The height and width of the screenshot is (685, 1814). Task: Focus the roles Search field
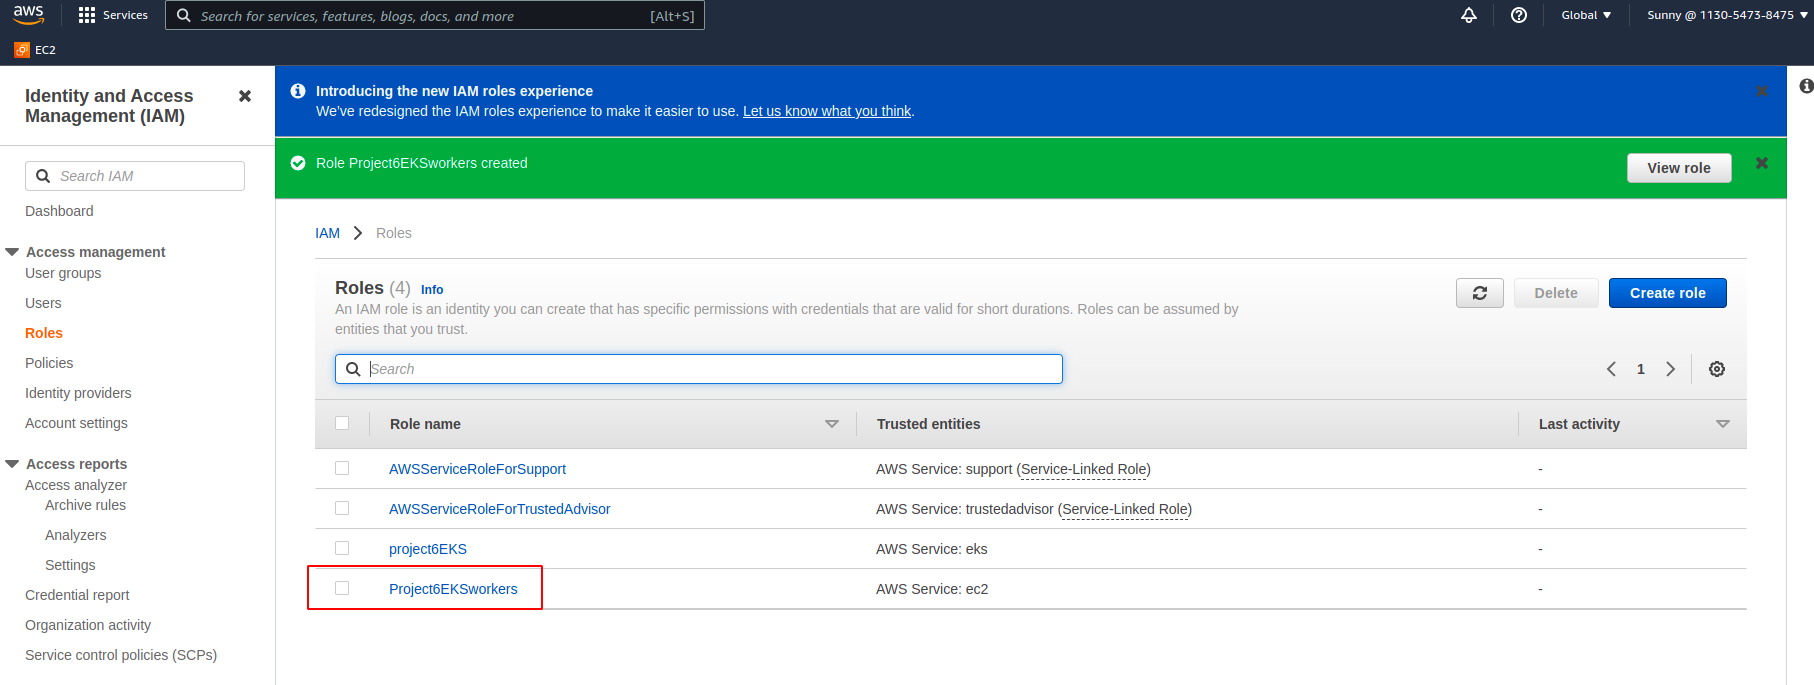[699, 369]
